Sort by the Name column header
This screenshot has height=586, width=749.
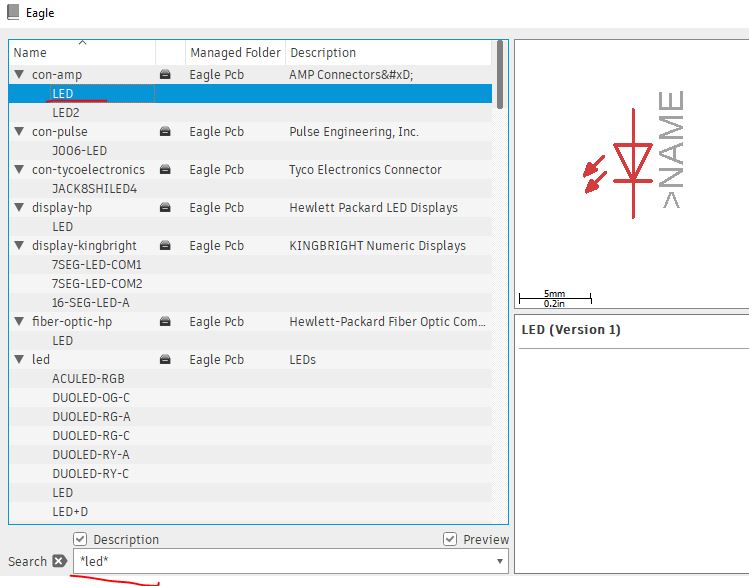[x=82, y=53]
